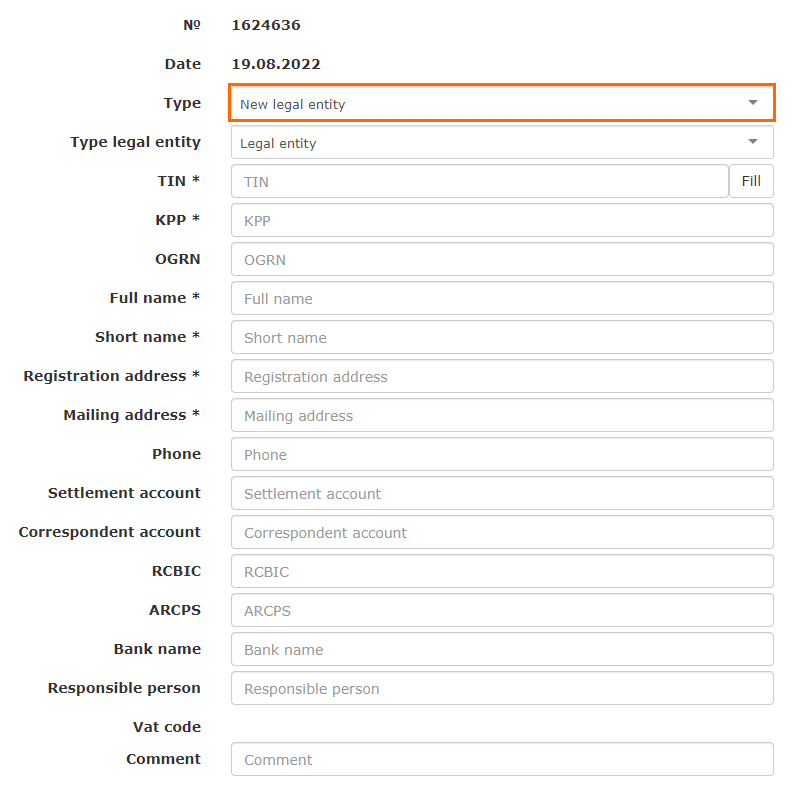Screen dimensions: 795x795
Task: Click the arrow of the Type dropdown
Action: [x=753, y=103]
